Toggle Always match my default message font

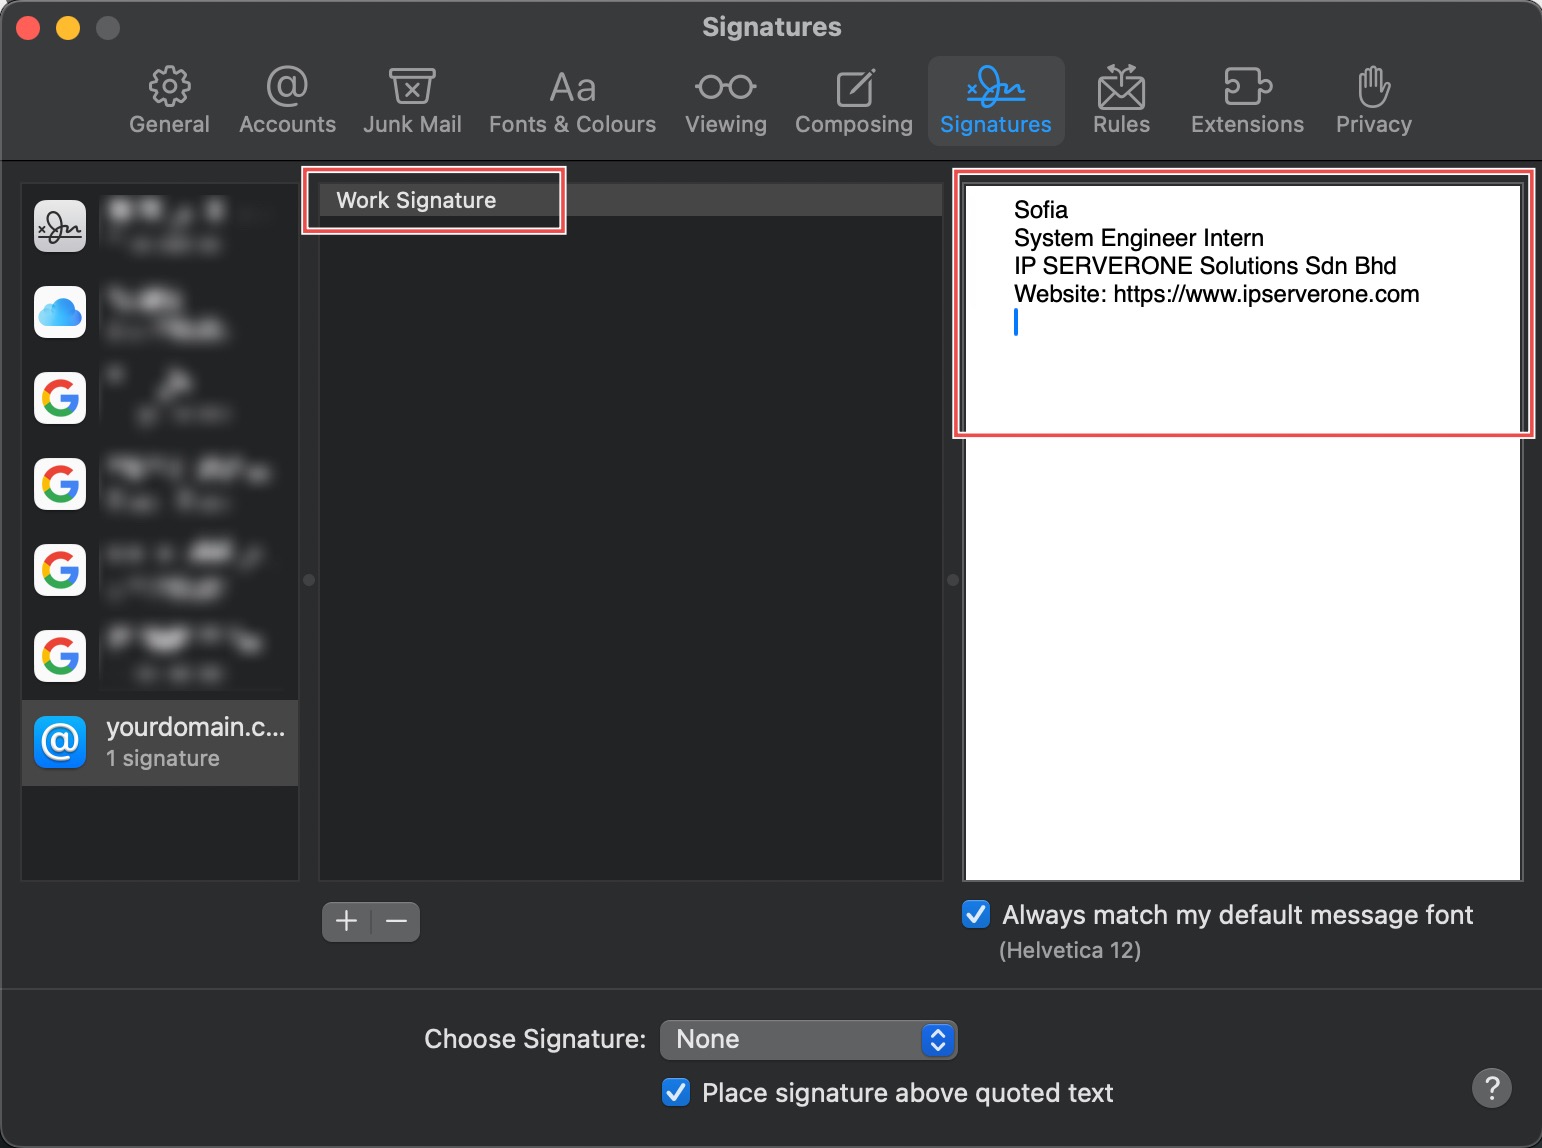(x=976, y=914)
